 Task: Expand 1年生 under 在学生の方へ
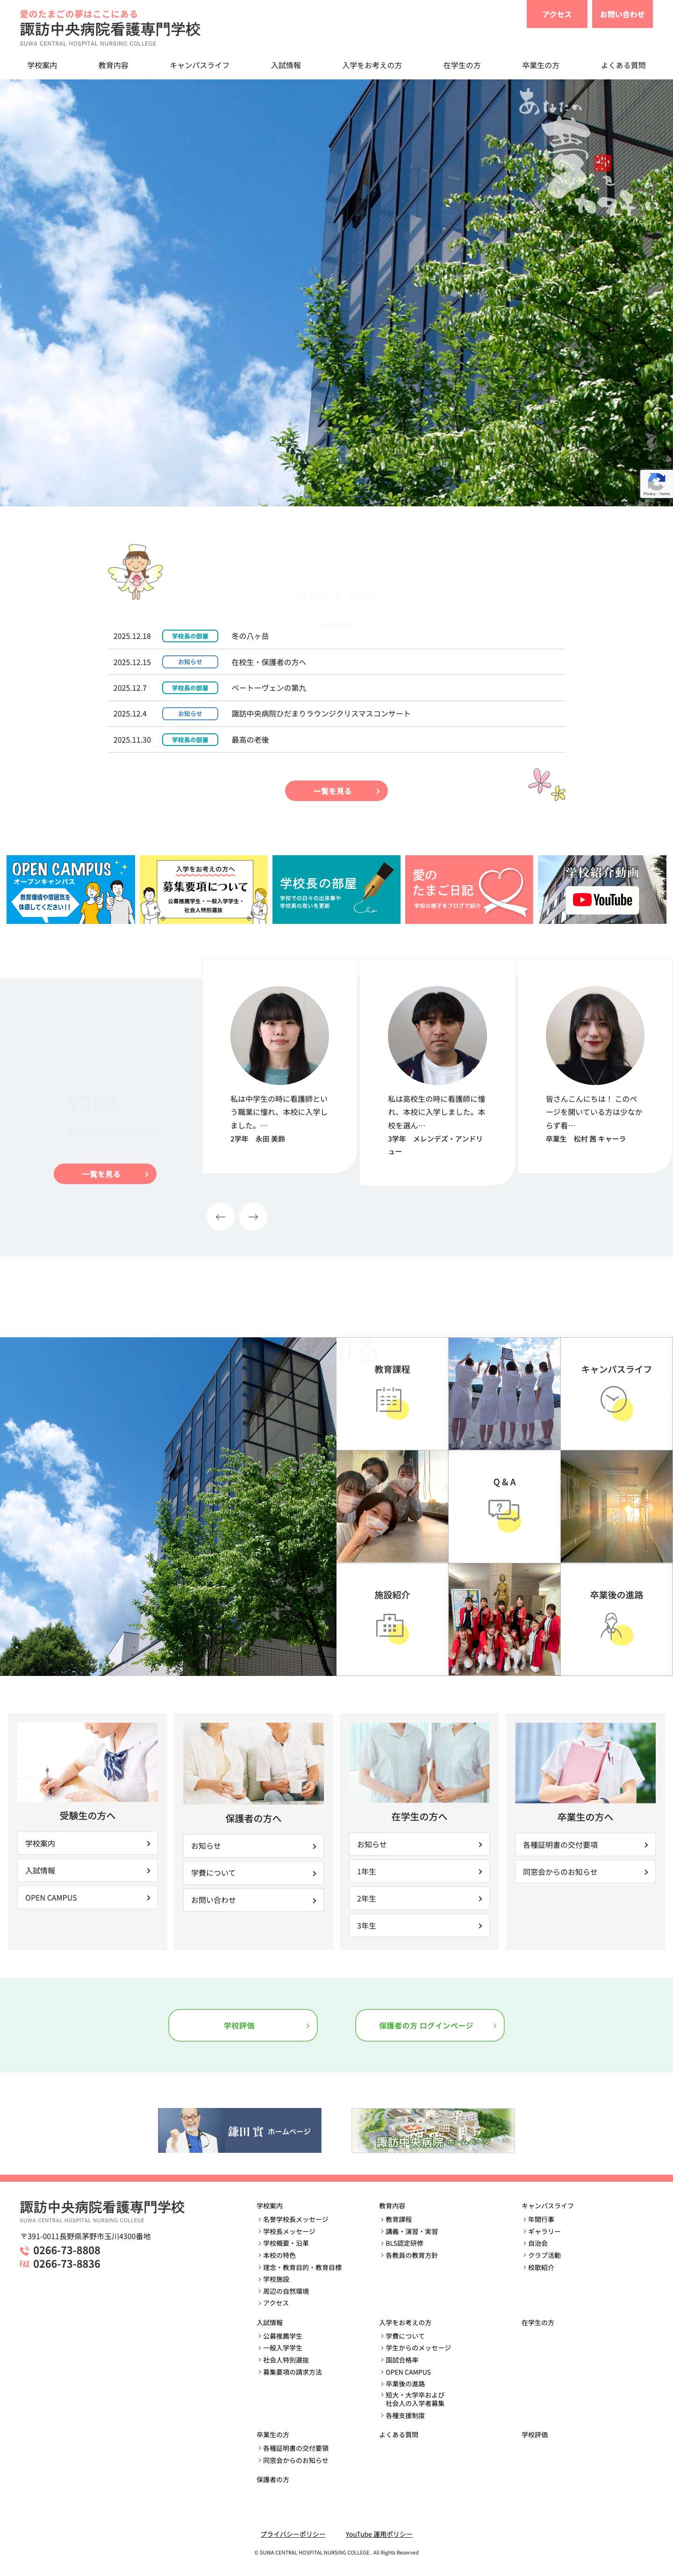point(419,1871)
